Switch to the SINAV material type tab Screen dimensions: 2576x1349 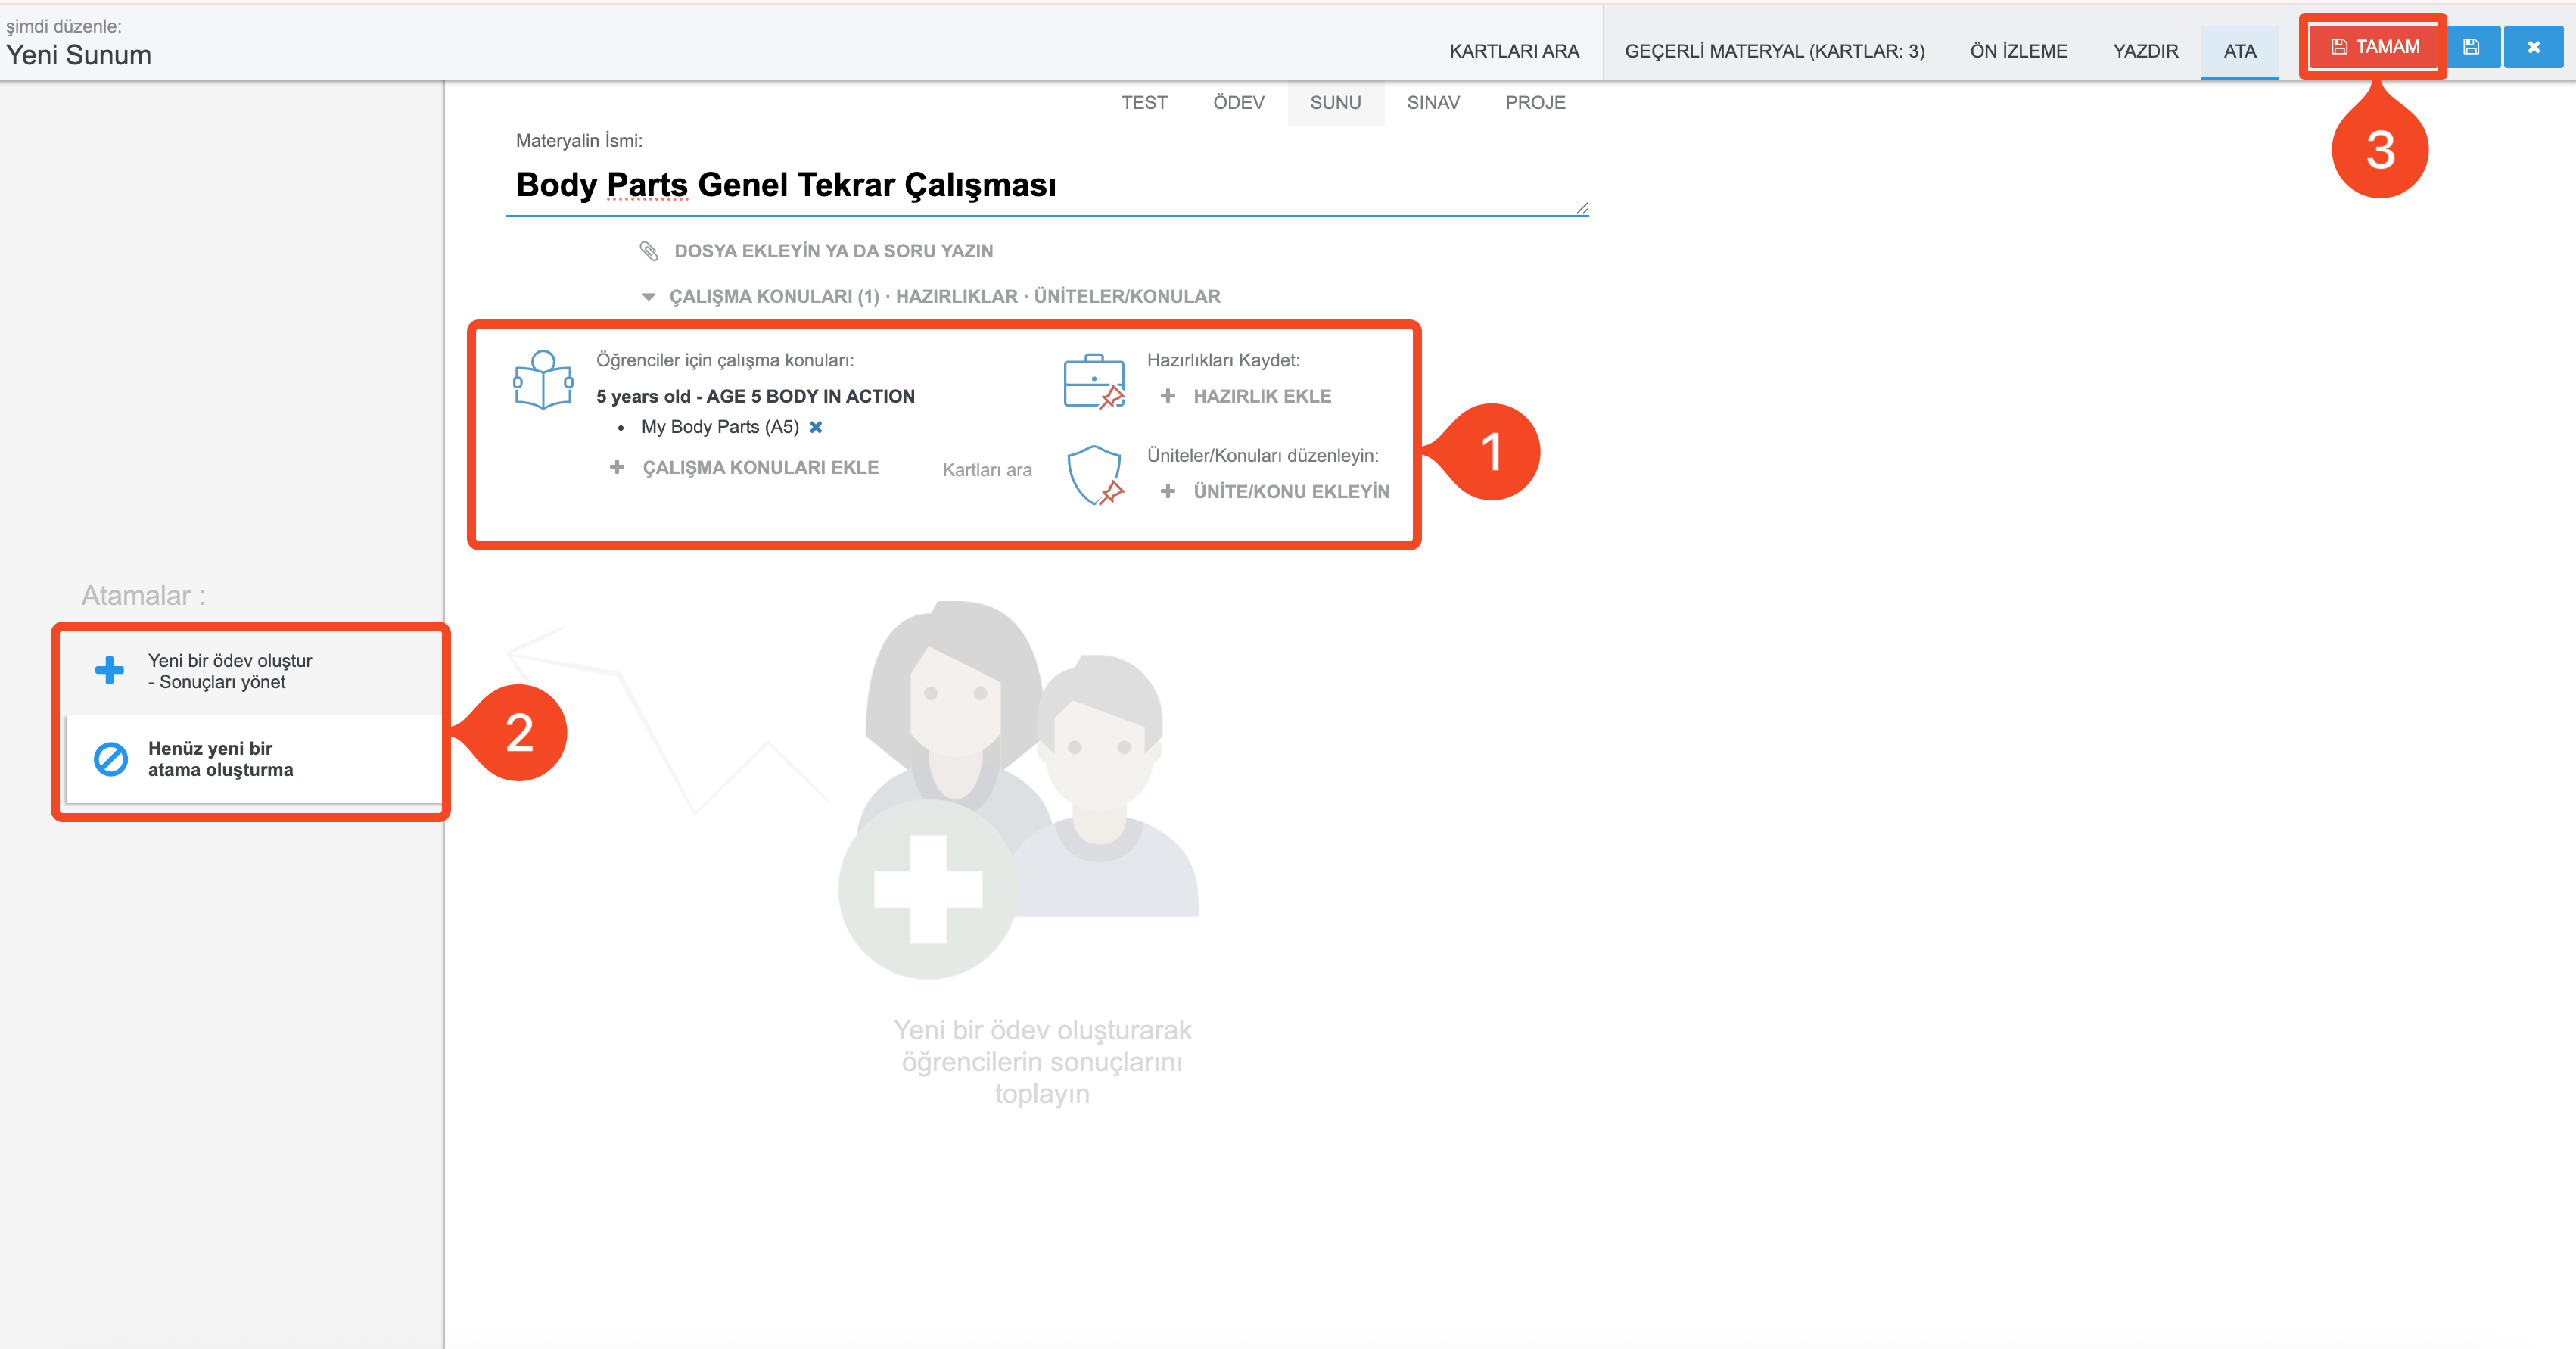click(x=1433, y=103)
